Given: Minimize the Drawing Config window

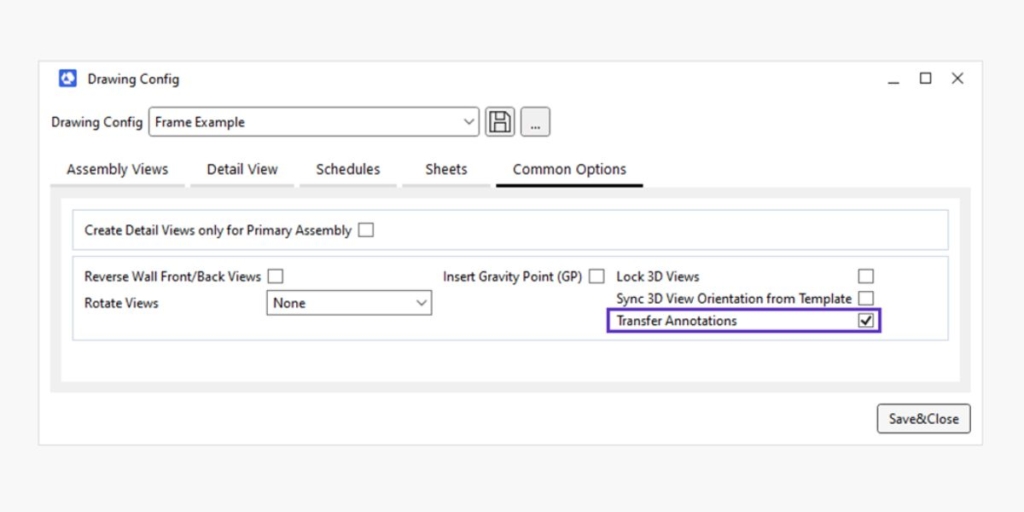Looking at the screenshot, I should coord(894,79).
